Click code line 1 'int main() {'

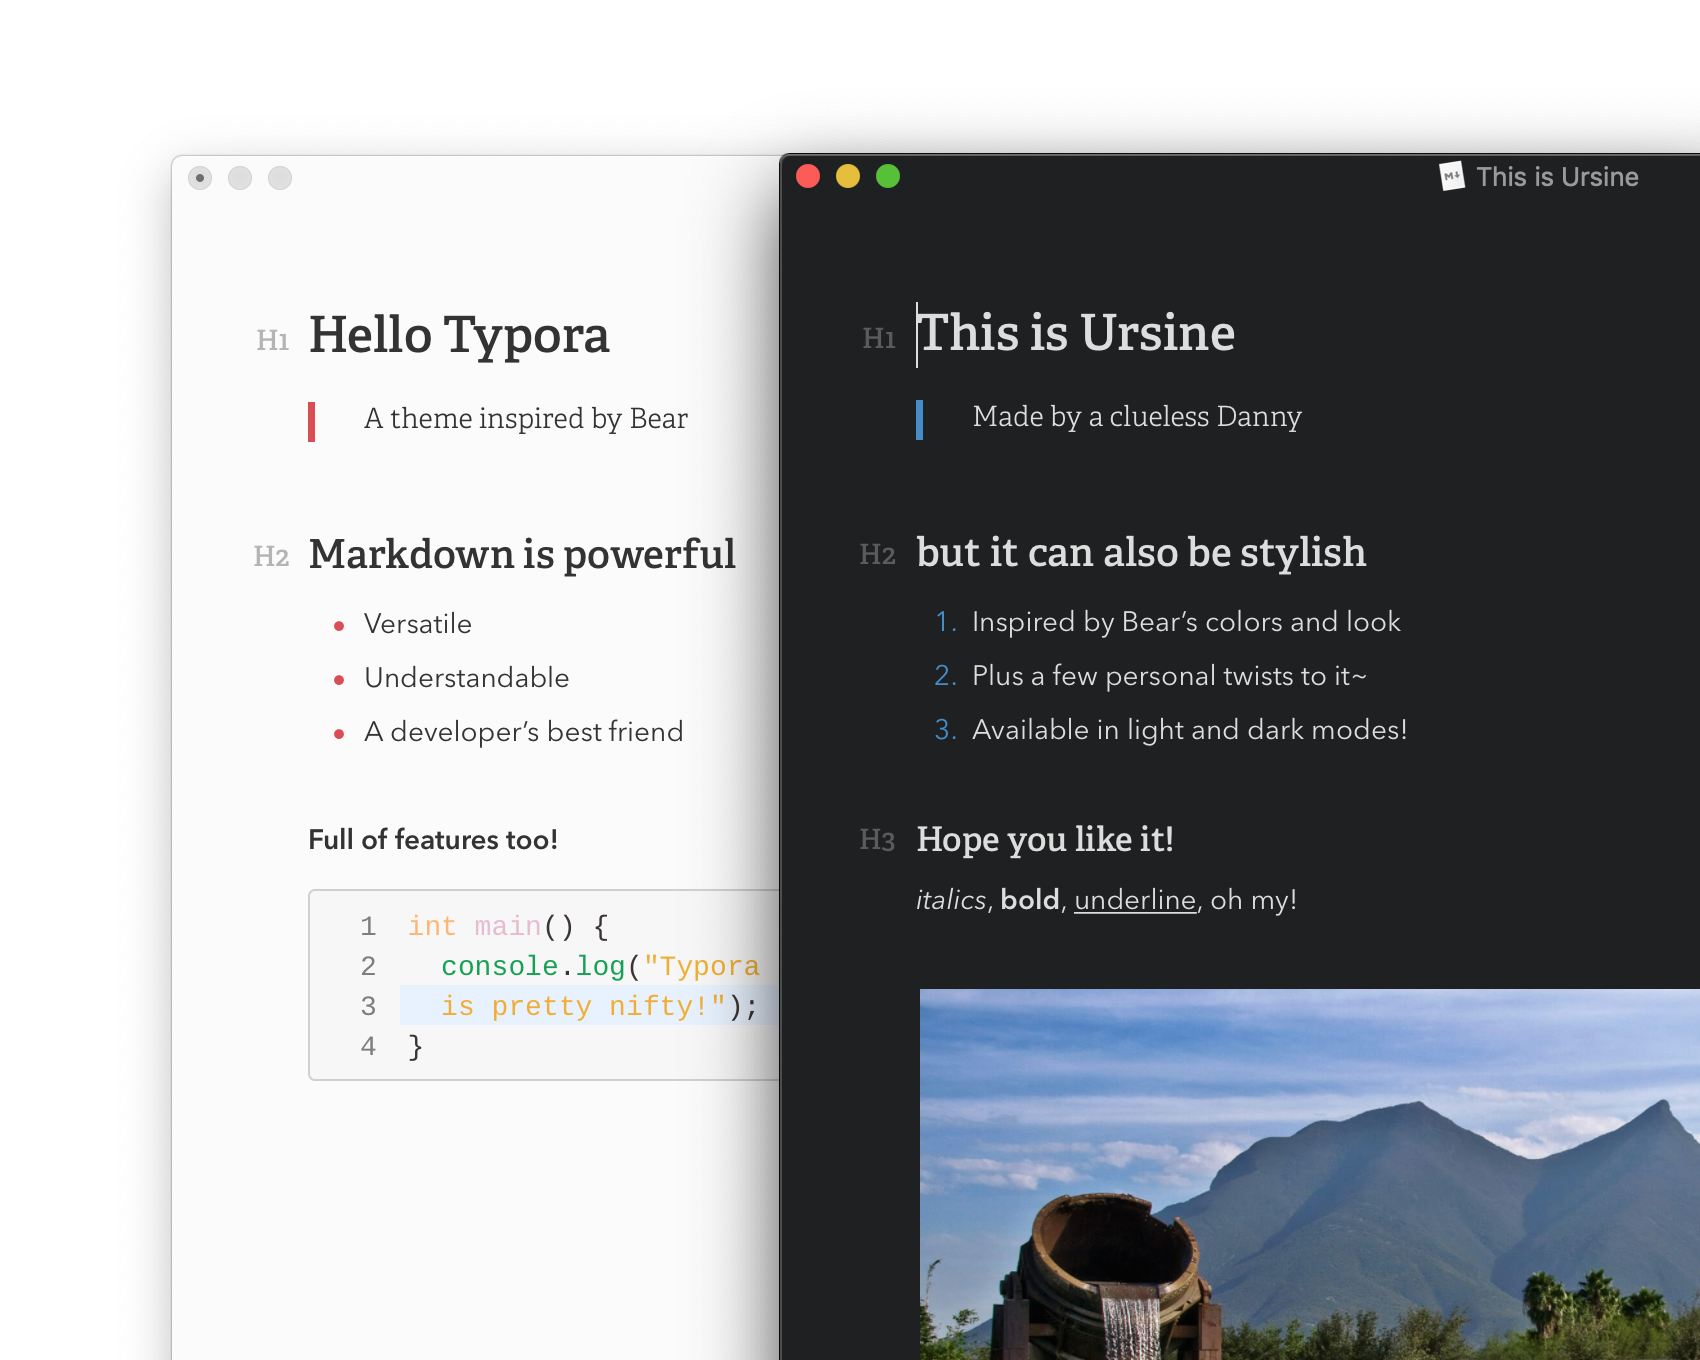(508, 927)
